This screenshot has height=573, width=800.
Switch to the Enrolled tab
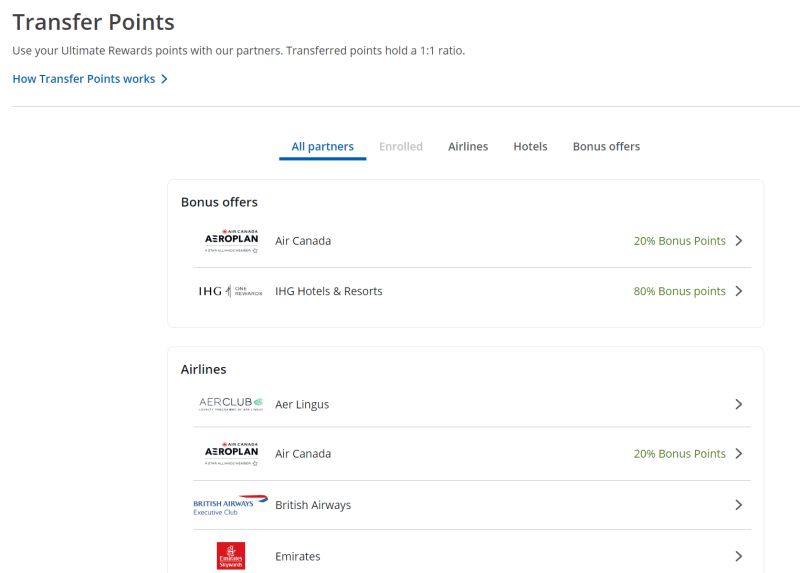(401, 146)
